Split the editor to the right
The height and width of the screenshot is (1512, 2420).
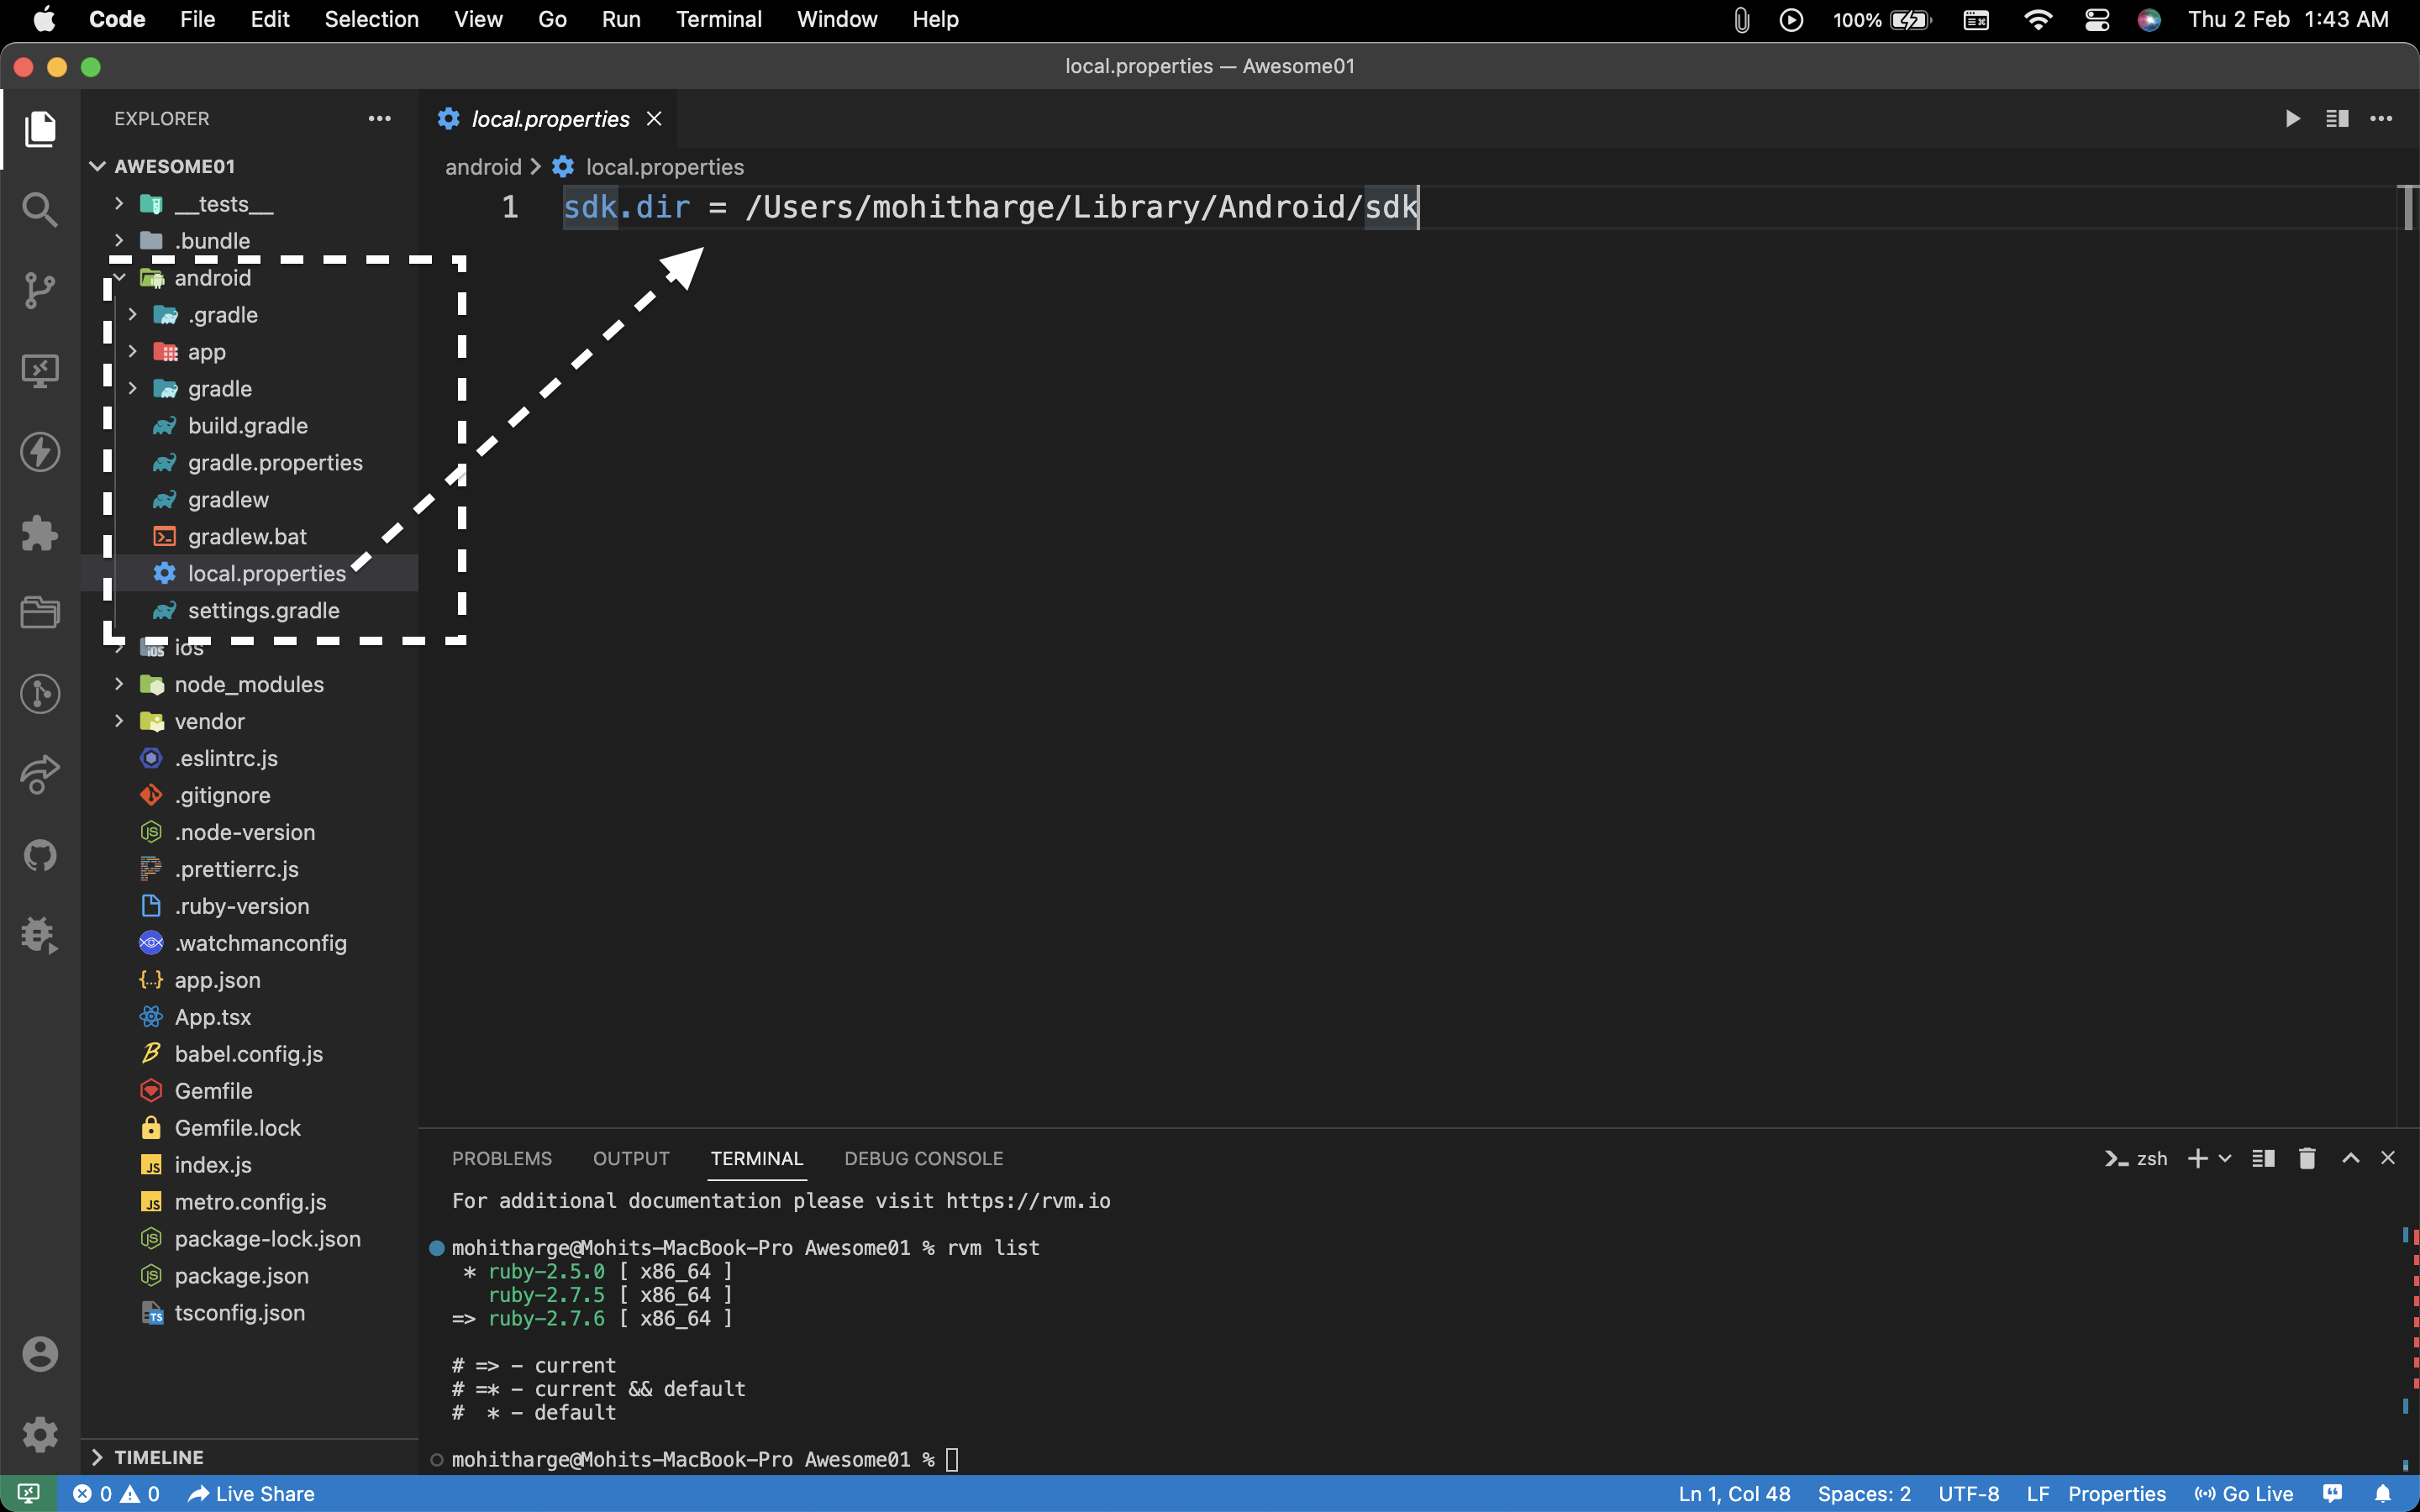(2337, 119)
